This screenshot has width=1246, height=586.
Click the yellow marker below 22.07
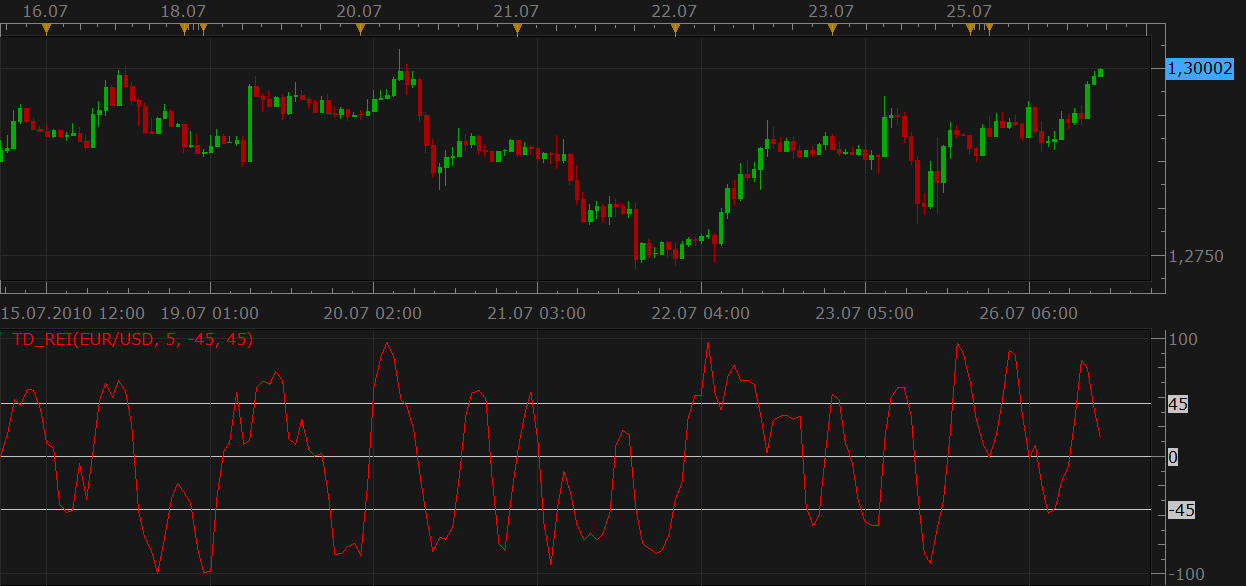point(675,29)
